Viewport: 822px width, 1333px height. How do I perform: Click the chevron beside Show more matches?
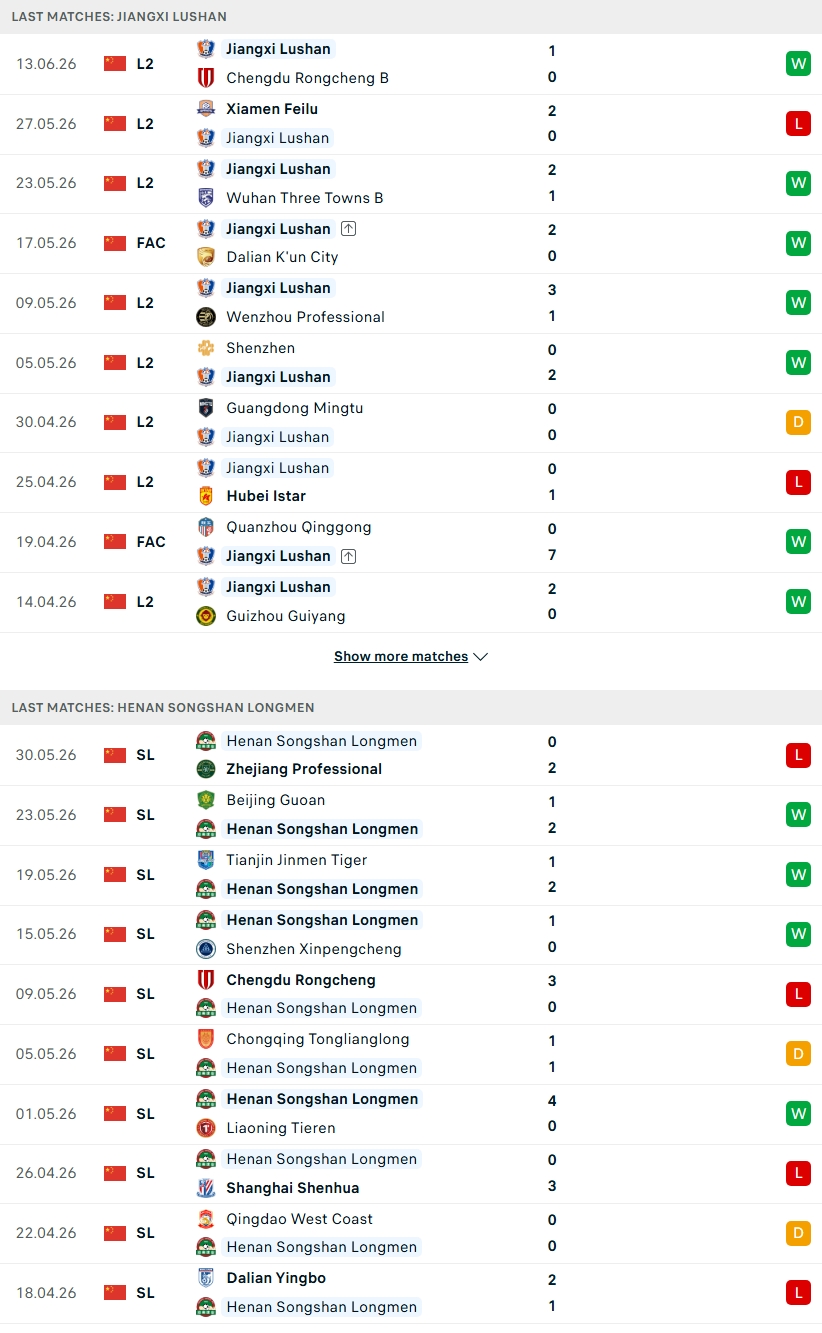(481, 657)
